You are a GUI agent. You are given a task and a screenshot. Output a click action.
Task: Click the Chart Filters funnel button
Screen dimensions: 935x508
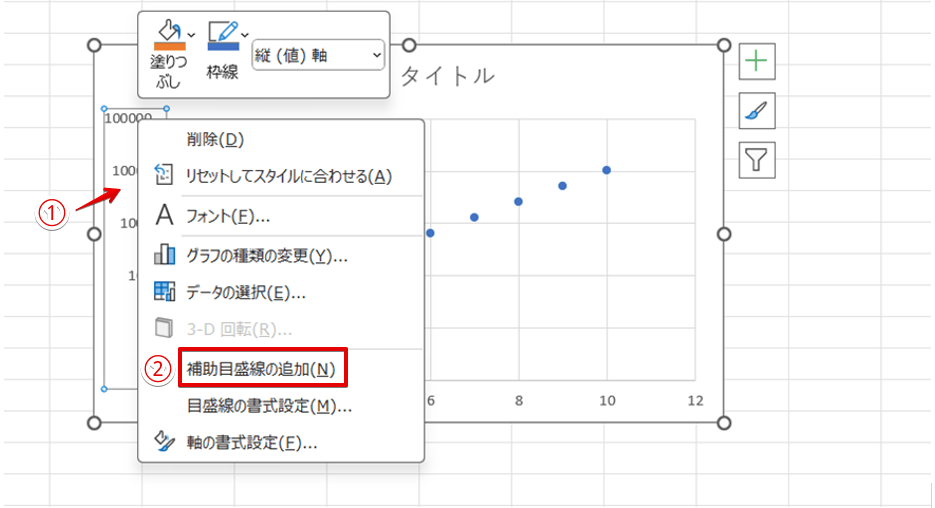(757, 160)
